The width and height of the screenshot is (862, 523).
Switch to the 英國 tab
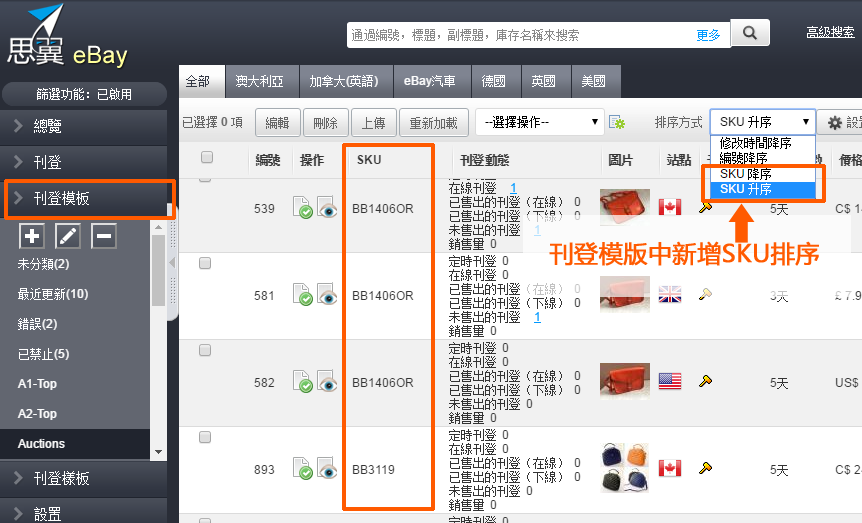coord(546,81)
